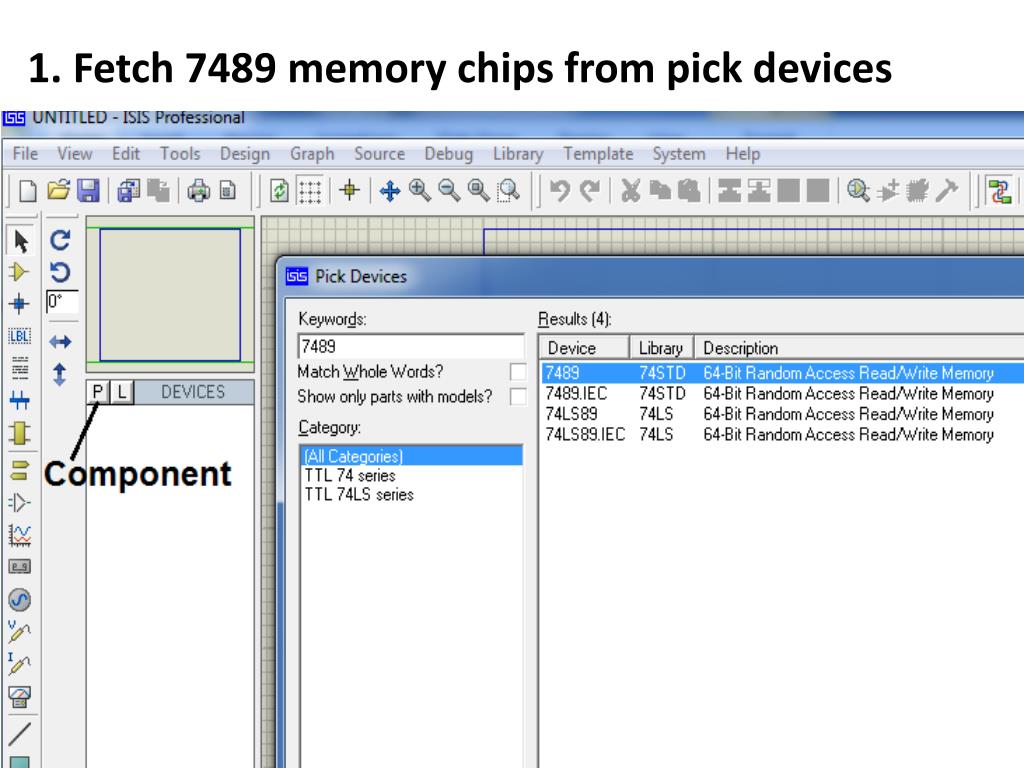Select the graph mode tool
Viewport: 1024px width, 768px height.
pos(20,535)
